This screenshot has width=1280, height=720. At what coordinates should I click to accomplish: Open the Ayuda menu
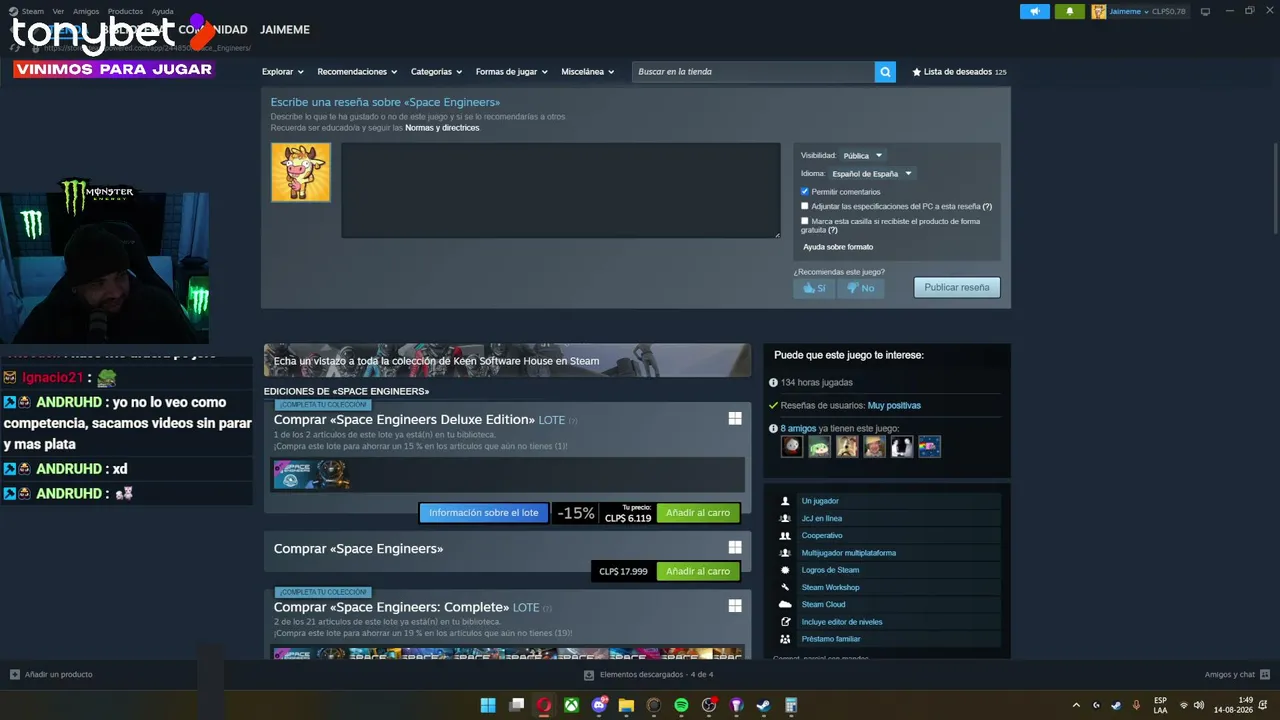tap(162, 11)
